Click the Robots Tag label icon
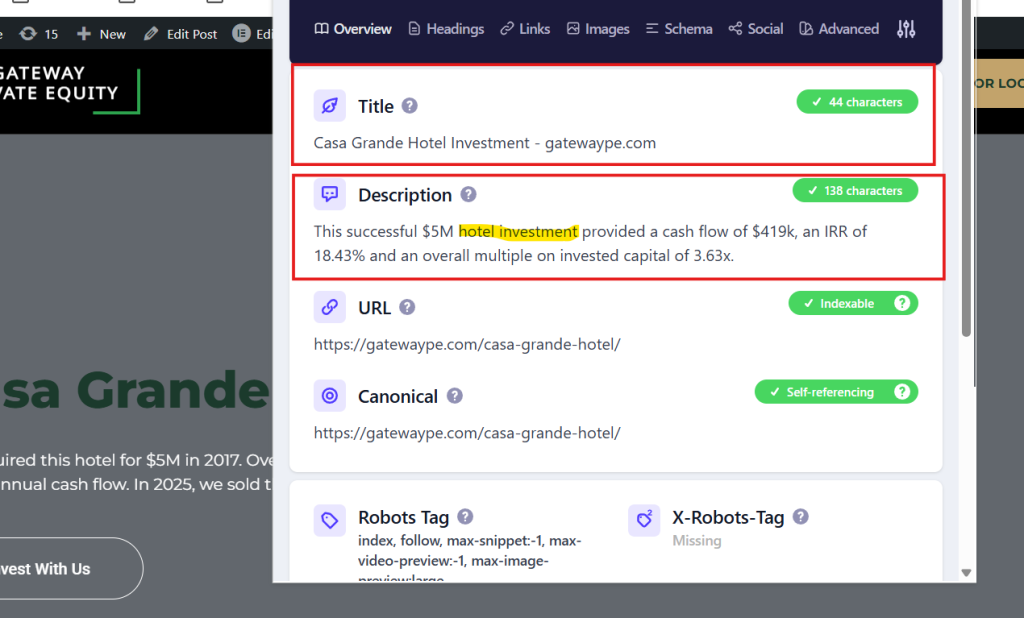This screenshot has width=1024, height=618. tap(330, 521)
